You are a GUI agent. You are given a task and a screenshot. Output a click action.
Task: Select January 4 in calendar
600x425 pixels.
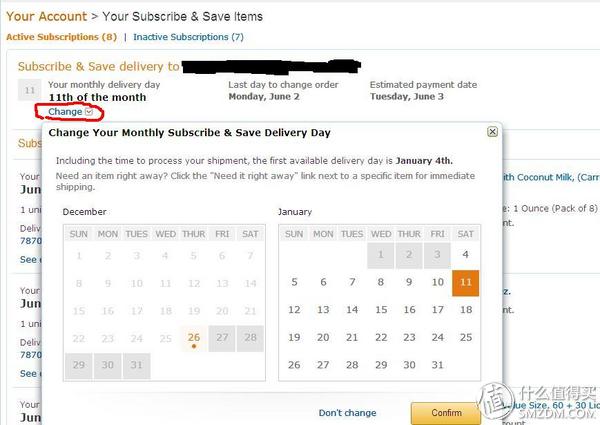coord(465,254)
